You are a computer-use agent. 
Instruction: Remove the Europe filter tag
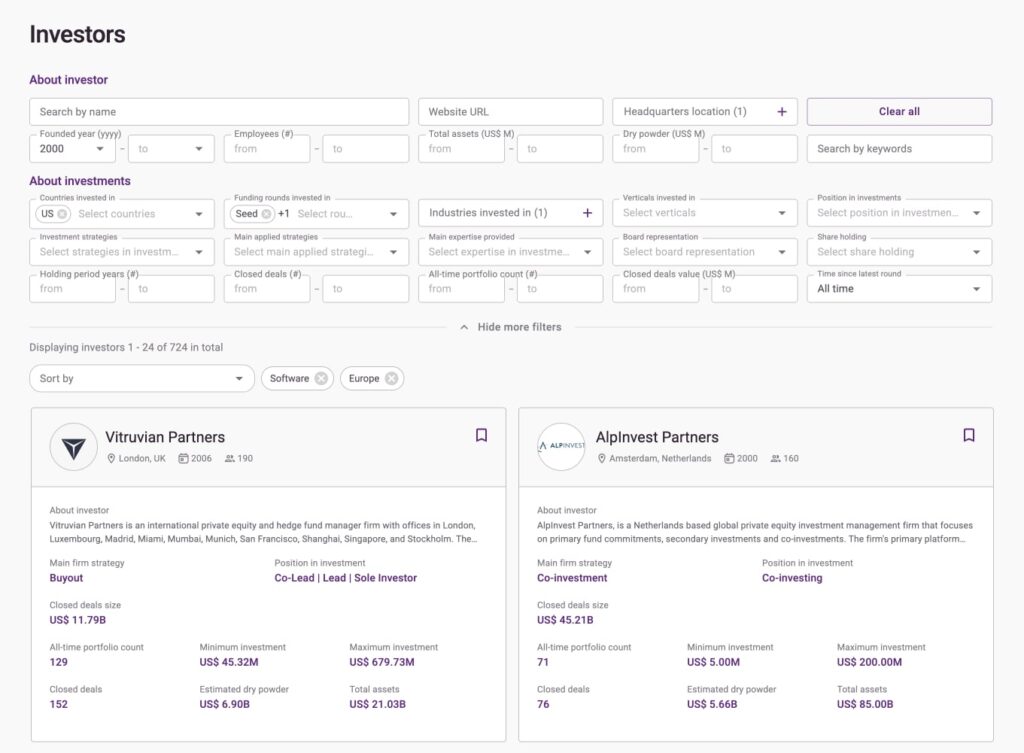click(x=391, y=378)
